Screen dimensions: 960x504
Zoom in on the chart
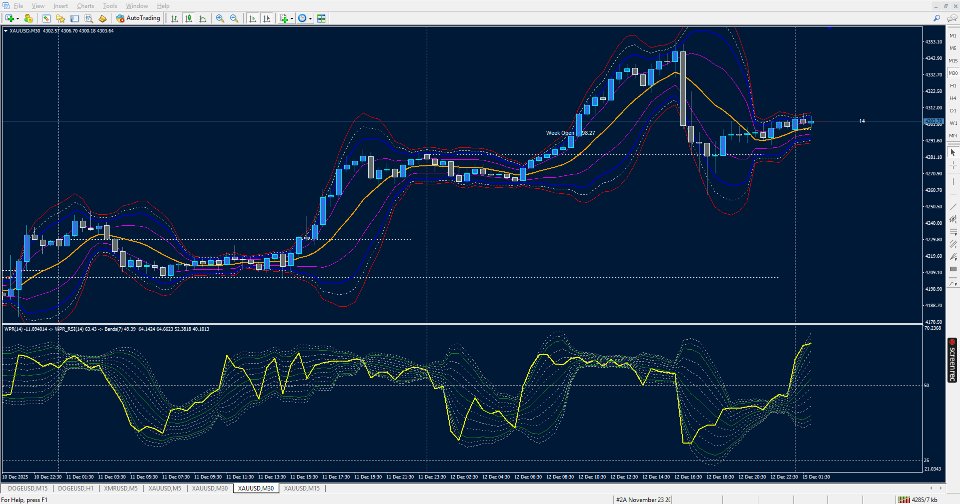pyautogui.click(x=219, y=18)
